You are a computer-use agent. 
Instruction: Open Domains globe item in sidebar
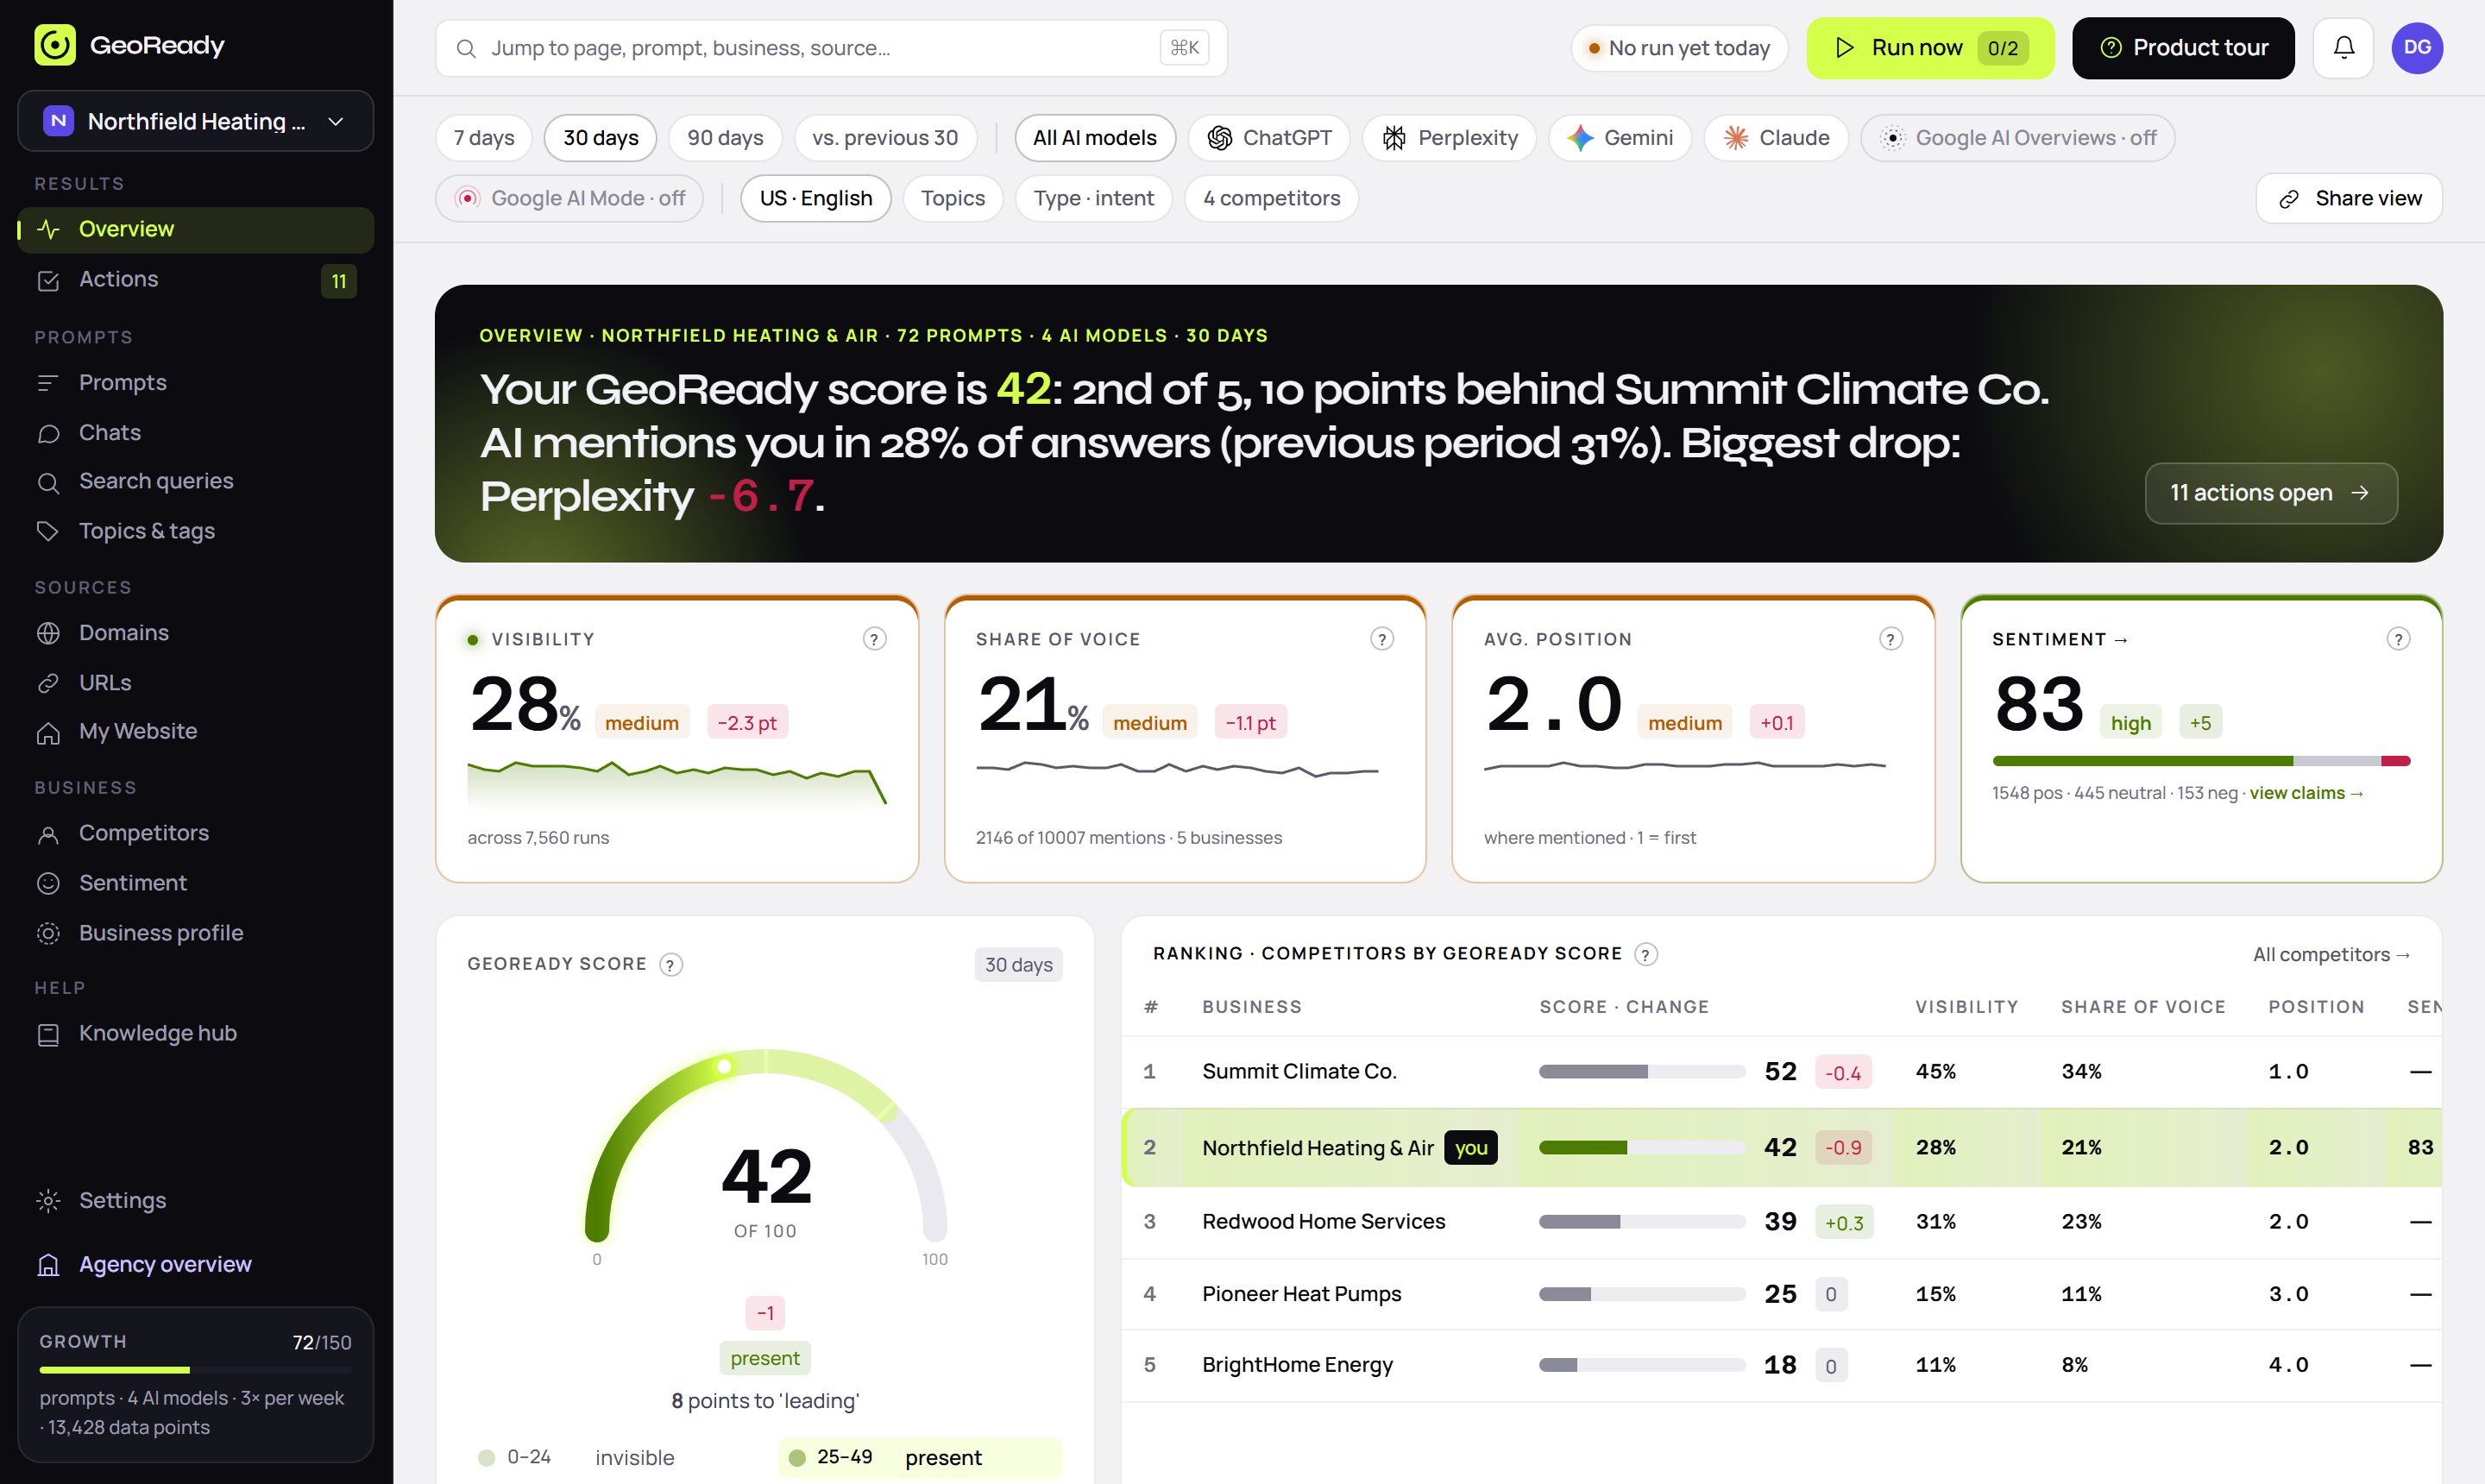tap(195, 633)
